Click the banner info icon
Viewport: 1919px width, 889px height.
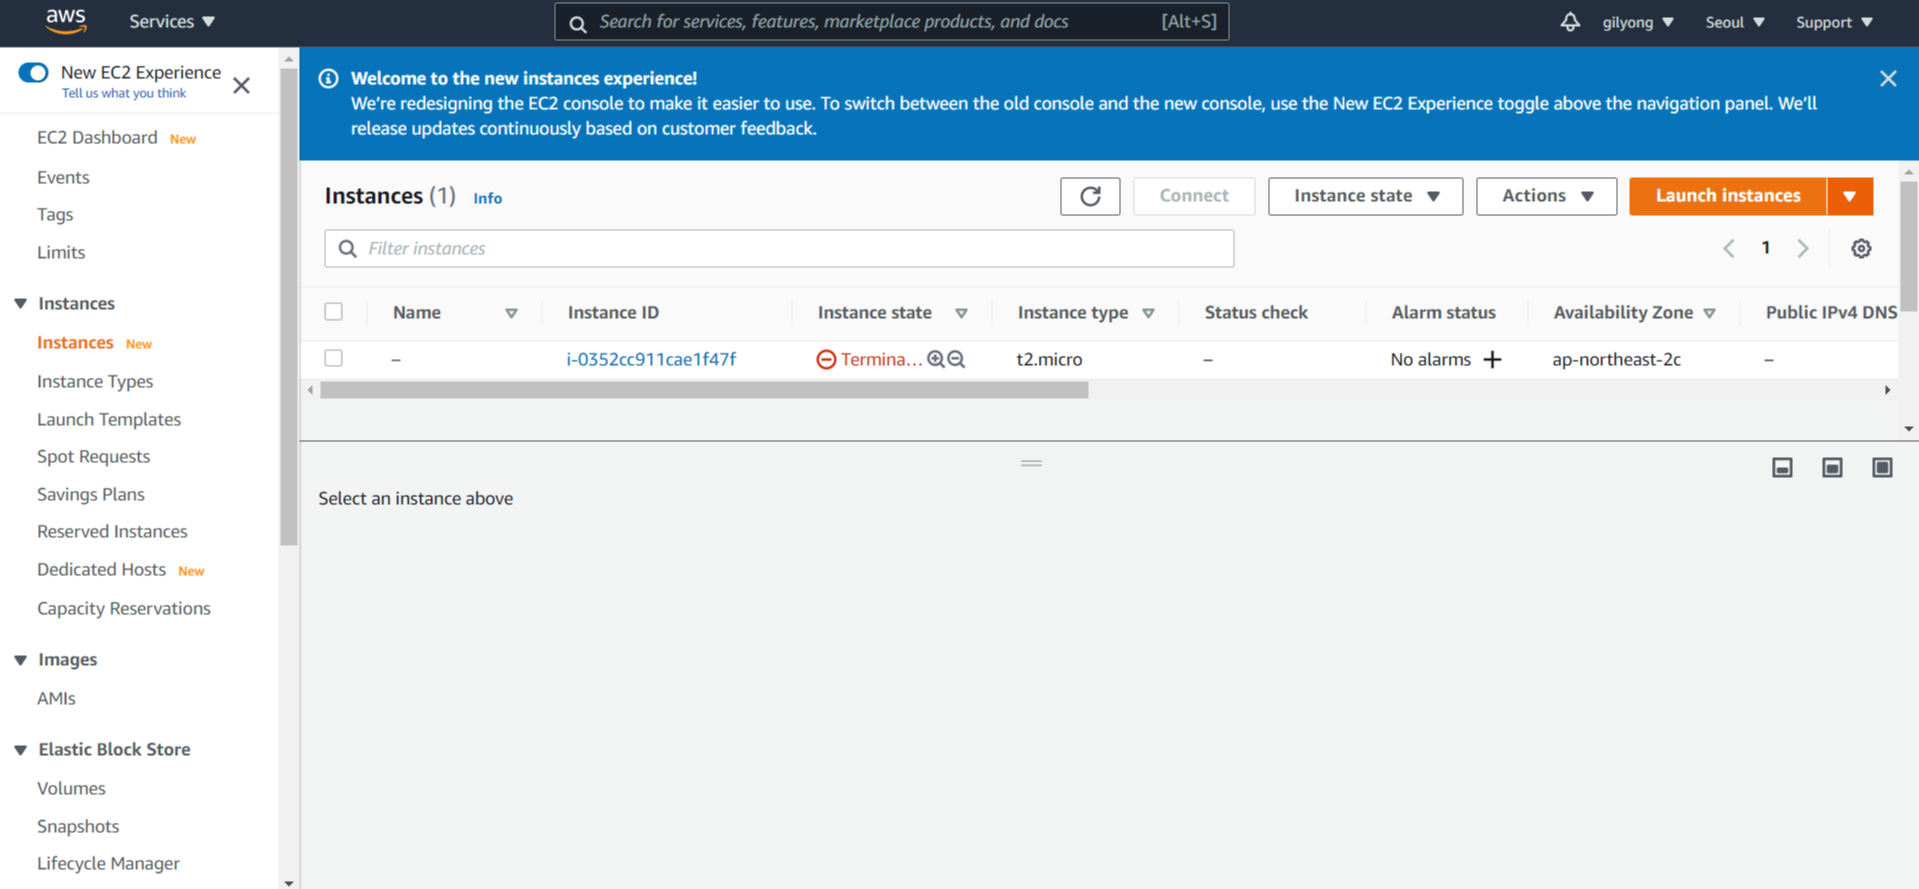point(328,78)
